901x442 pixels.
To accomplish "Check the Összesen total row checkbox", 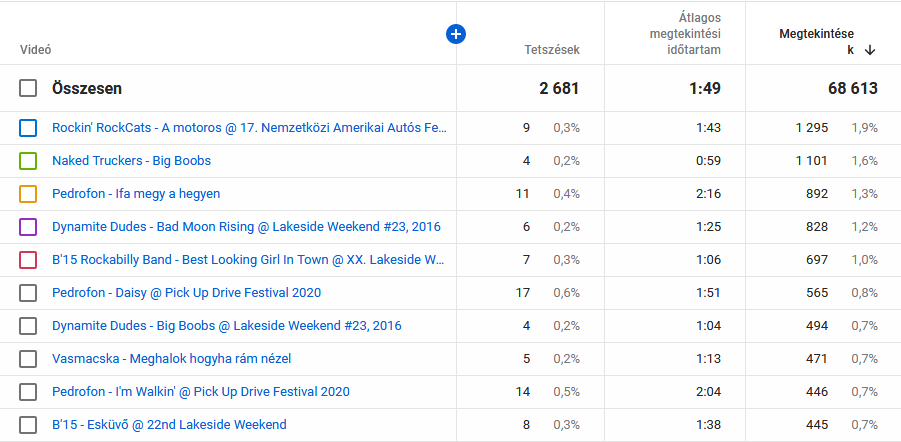I will tap(28, 88).
